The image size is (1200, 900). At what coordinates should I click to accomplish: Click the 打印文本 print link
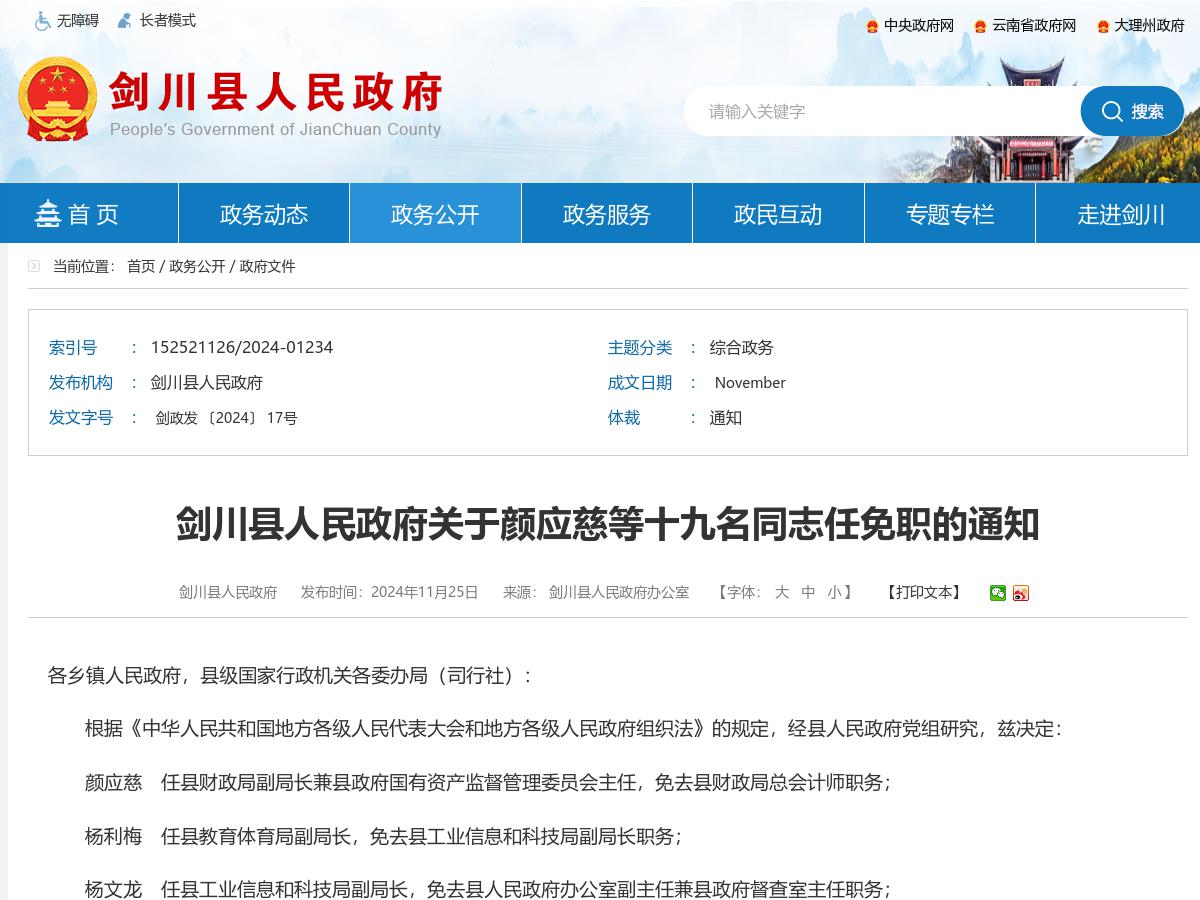(x=922, y=592)
